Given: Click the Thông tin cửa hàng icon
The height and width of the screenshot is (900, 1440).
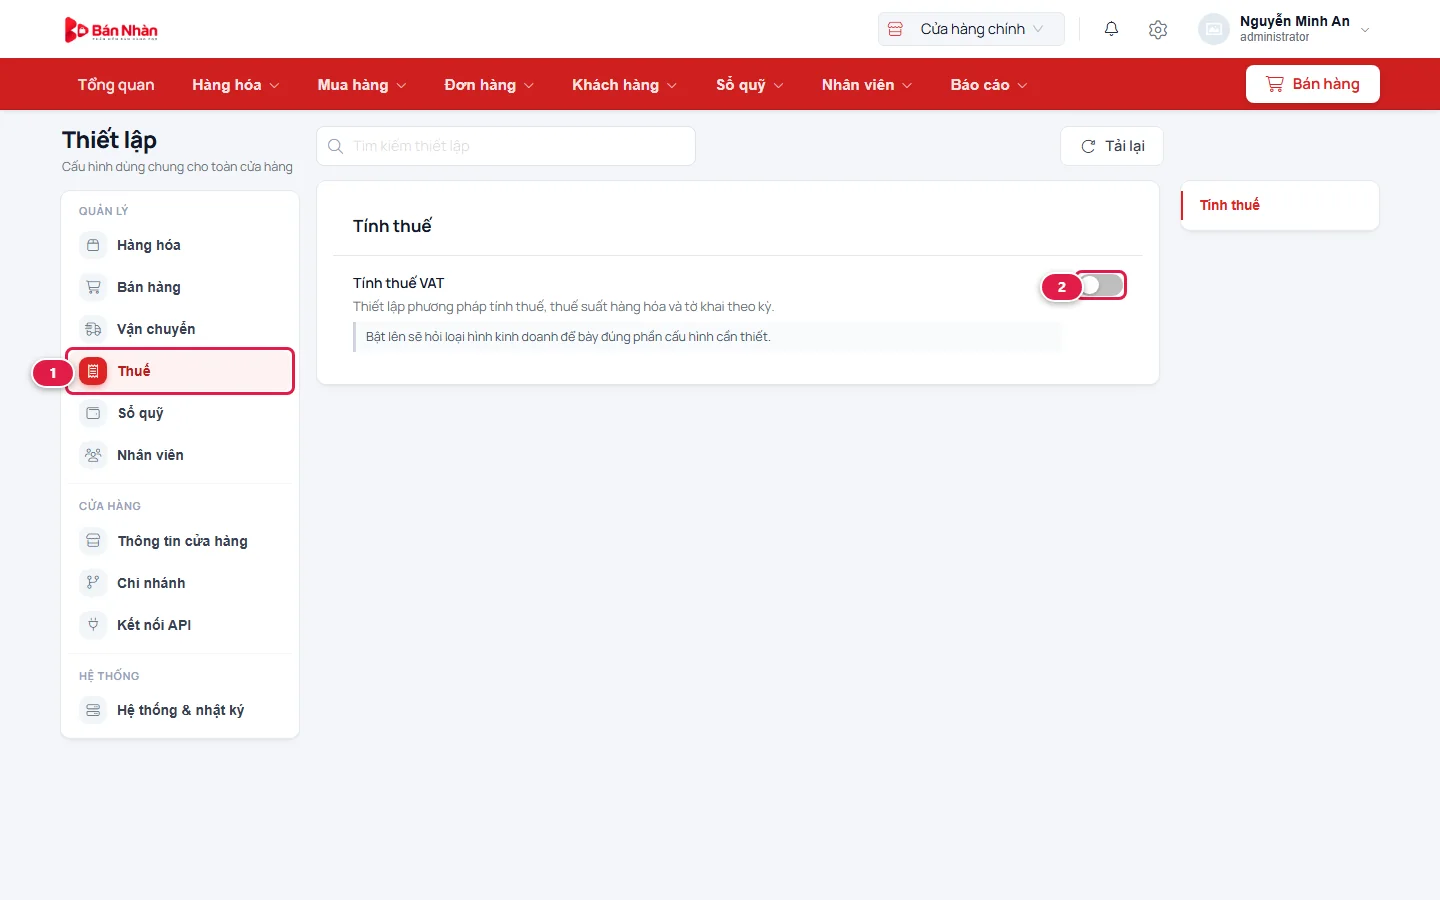Looking at the screenshot, I should pos(93,541).
